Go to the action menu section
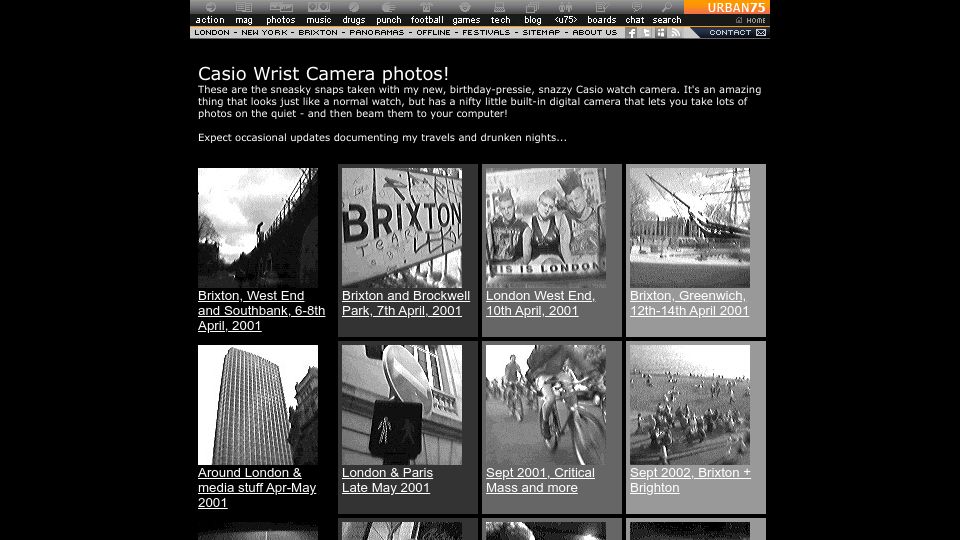Screen dimensions: 960x540 210,20
